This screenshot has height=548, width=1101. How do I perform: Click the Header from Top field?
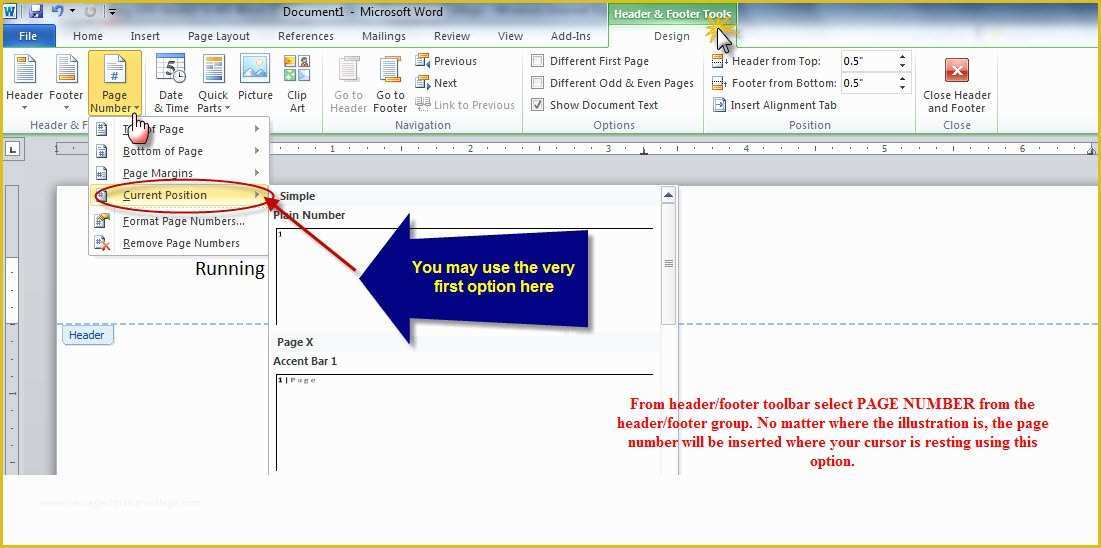point(869,61)
